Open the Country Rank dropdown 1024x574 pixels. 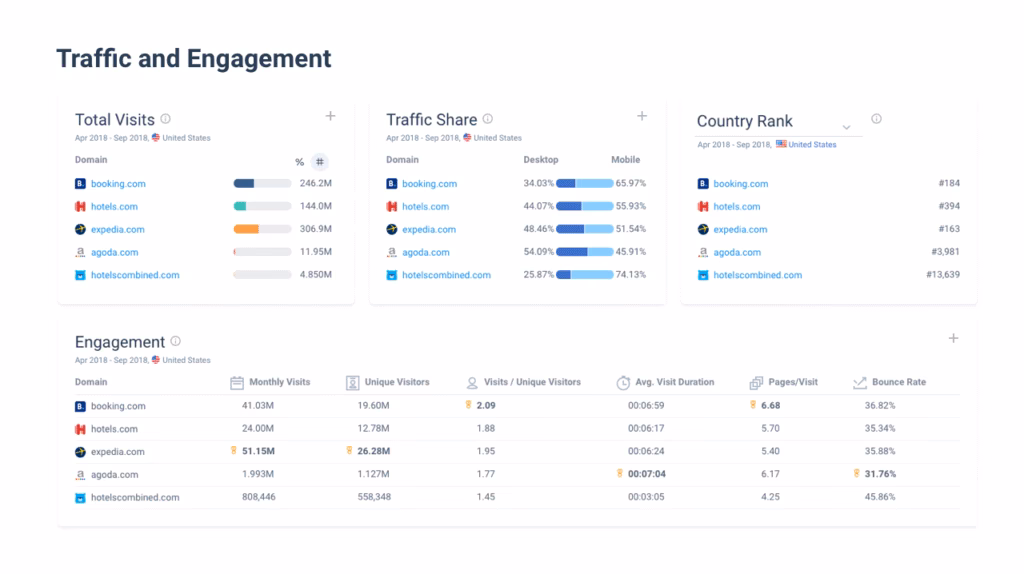[x=846, y=127]
